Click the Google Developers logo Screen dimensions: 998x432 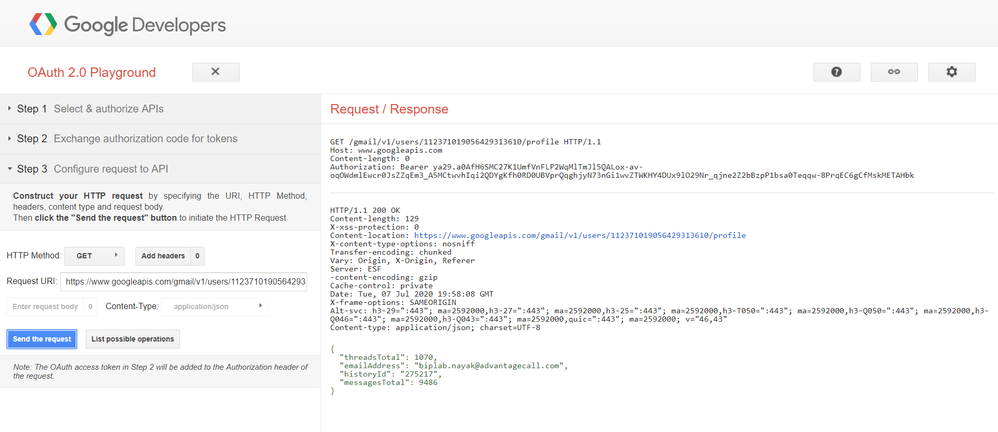pyautogui.click(x=127, y=24)
